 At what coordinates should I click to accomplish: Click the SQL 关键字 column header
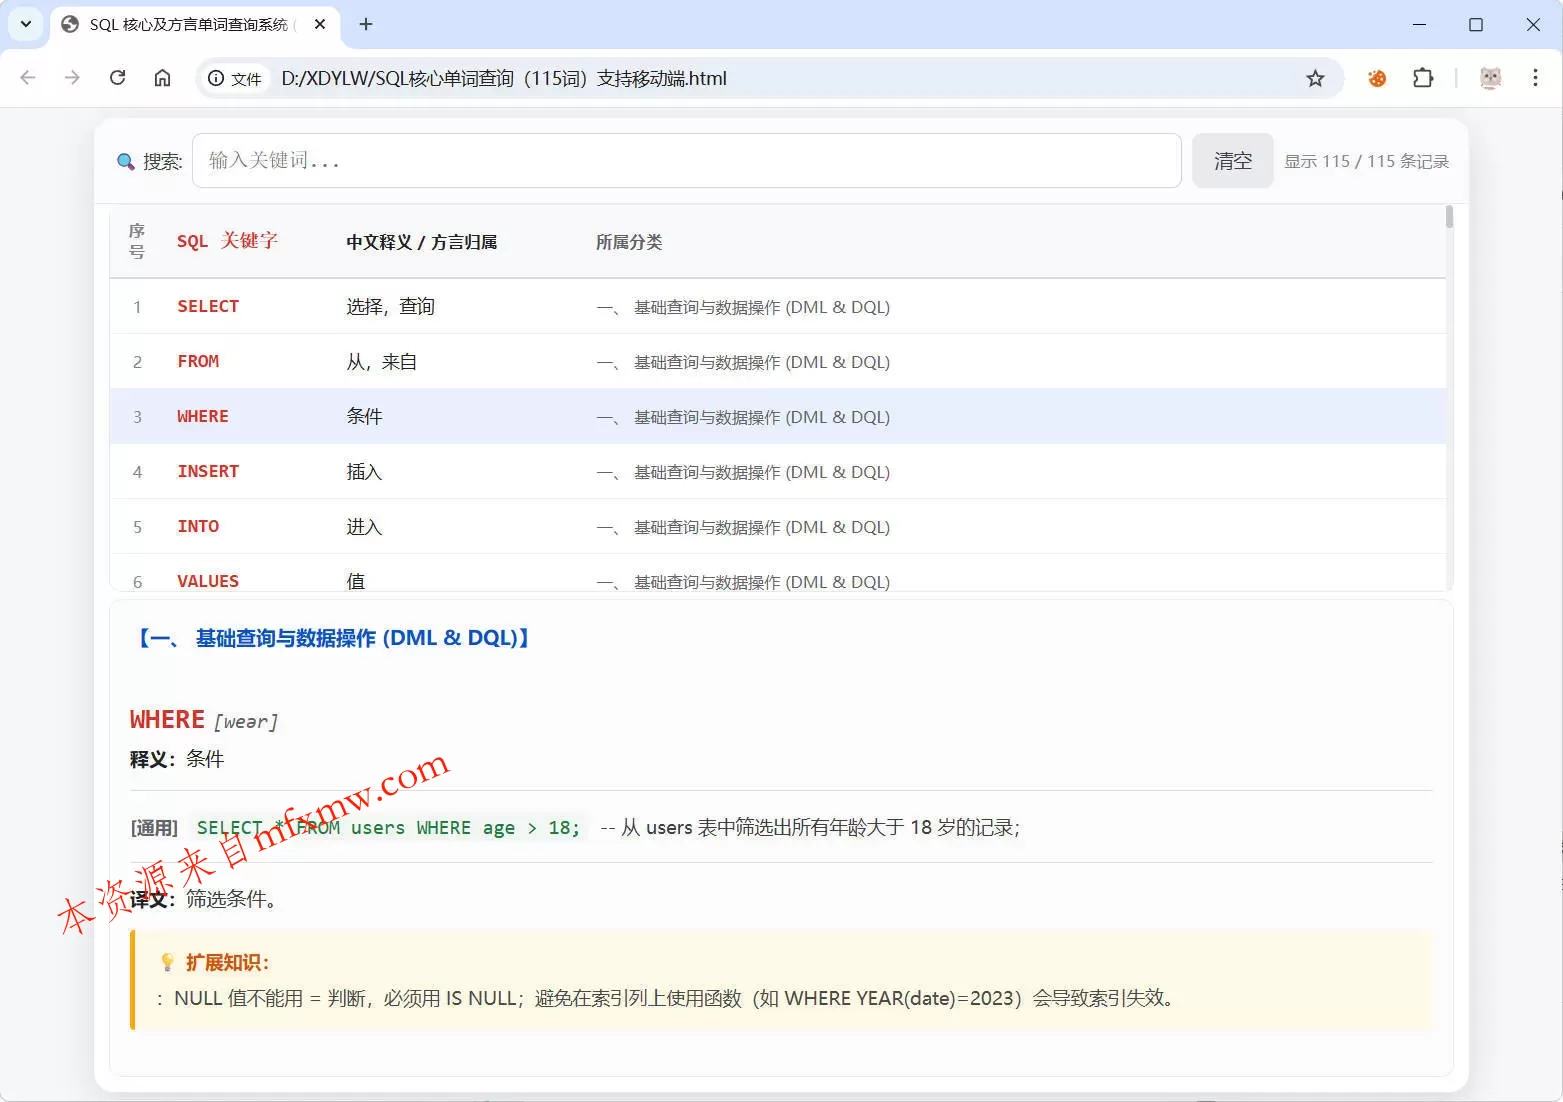[227, 241]
